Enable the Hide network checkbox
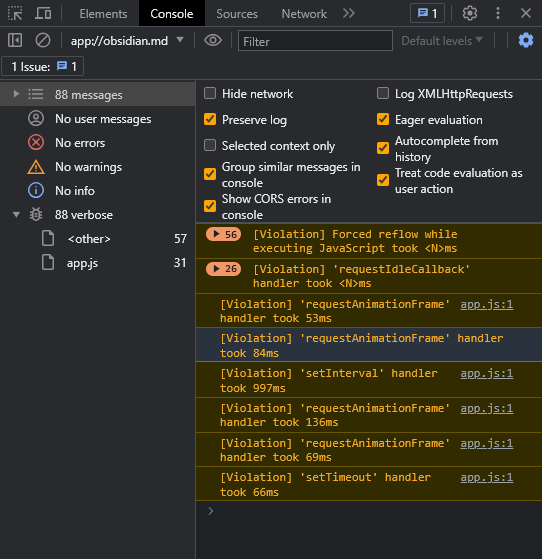 (x=210, y=93)
